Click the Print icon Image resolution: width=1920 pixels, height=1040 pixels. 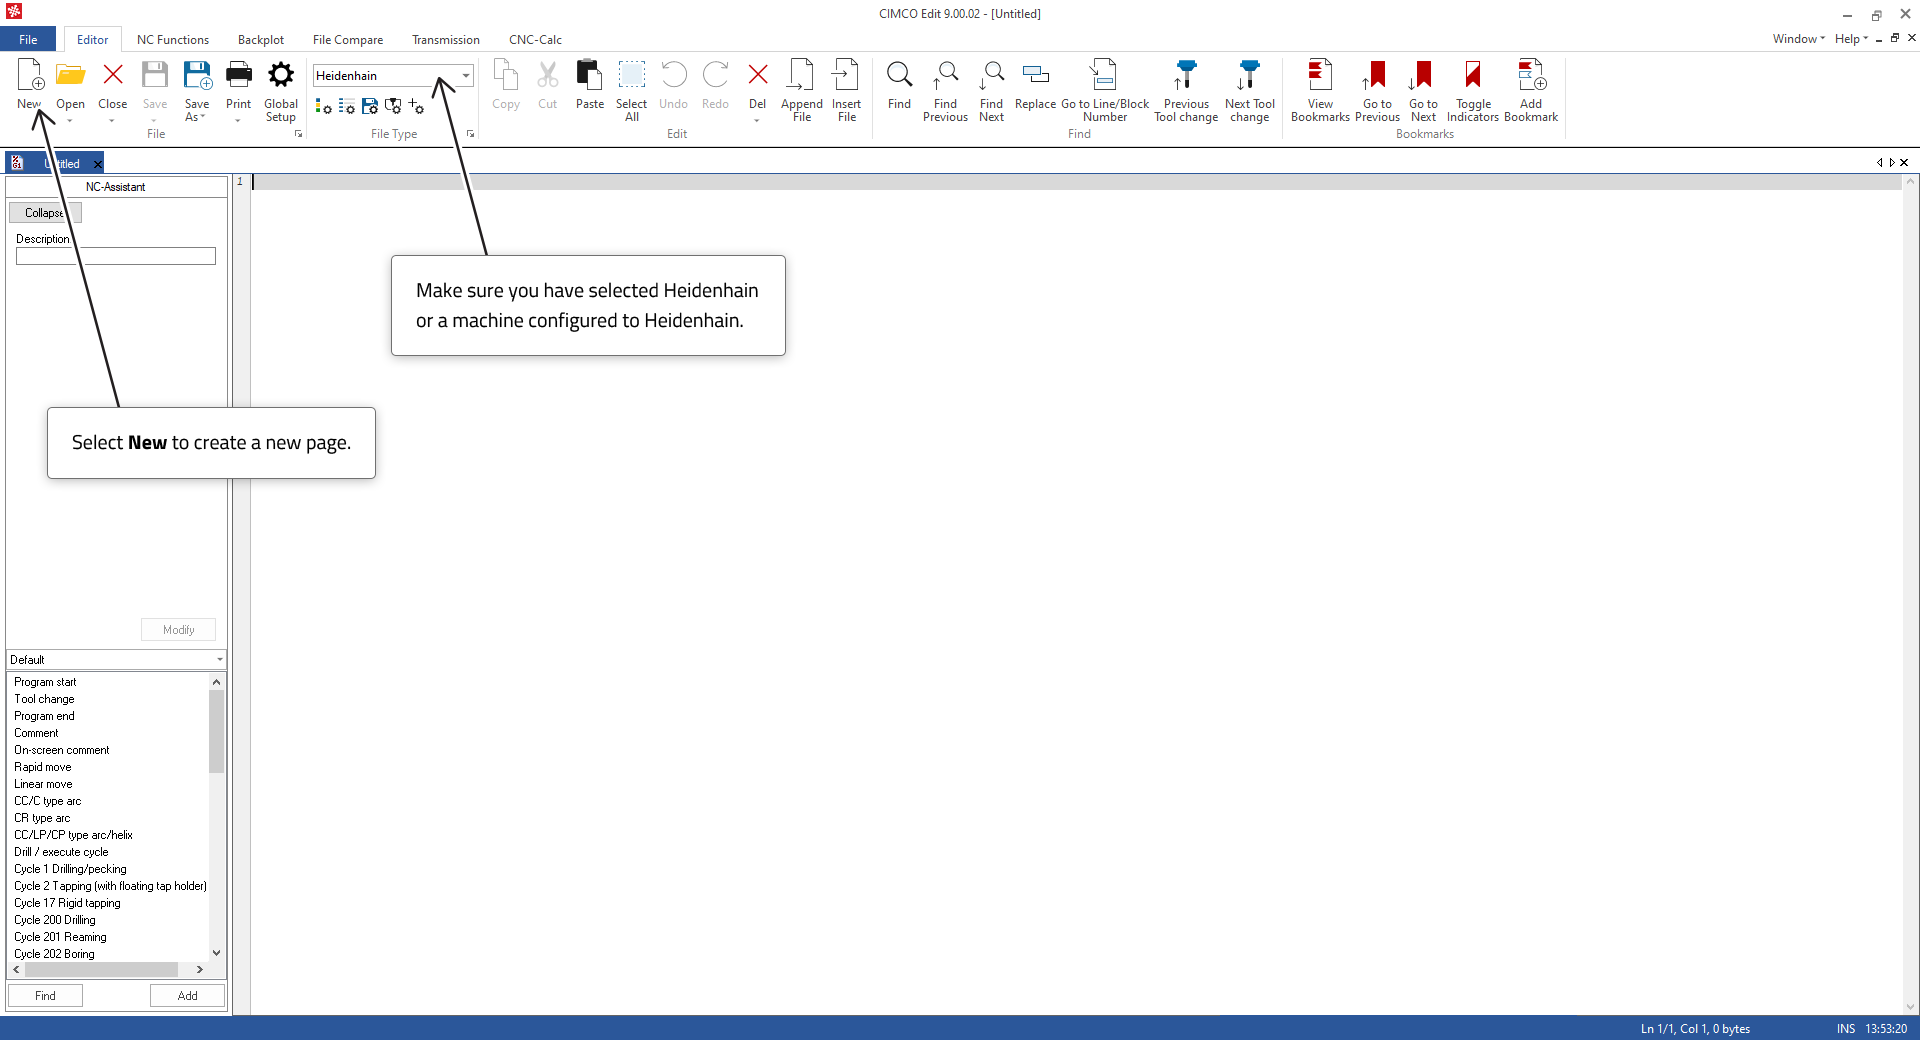coord(238,76)
